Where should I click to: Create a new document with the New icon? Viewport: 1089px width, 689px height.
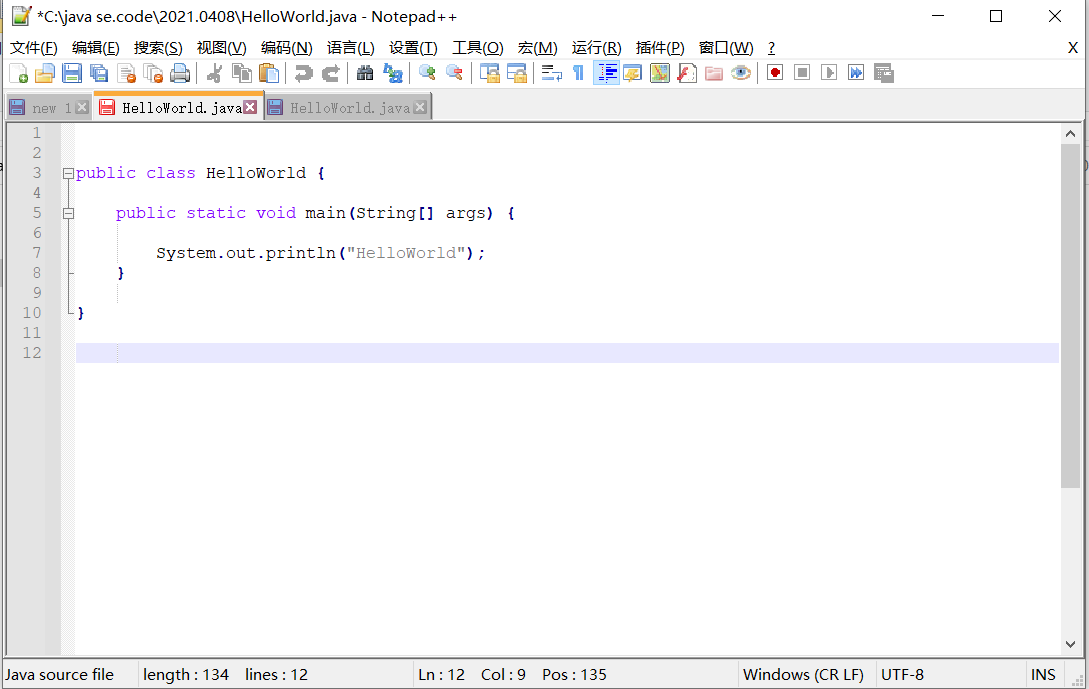click(19, 73)
